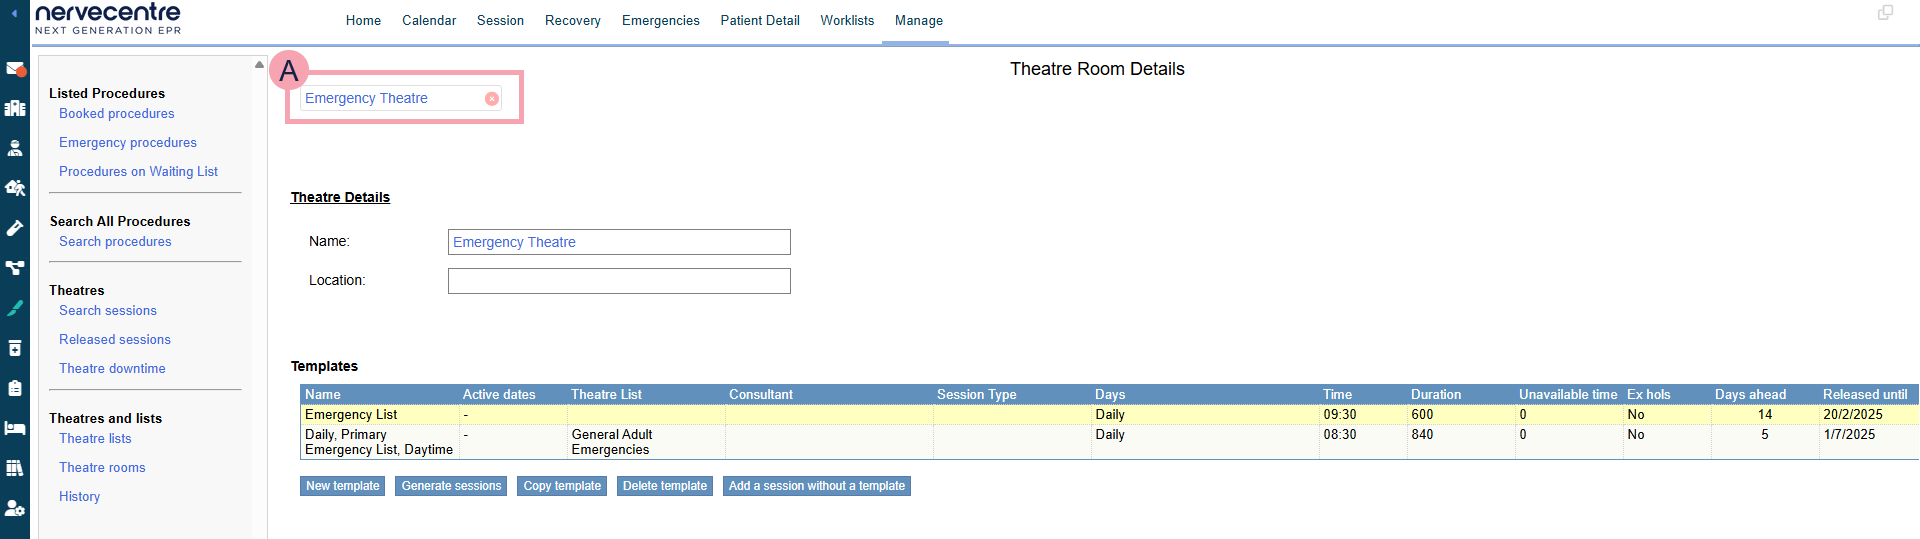Click the Generate sessions button
This screenshot has height=539, width=1920.
click(x=451, y=486)
